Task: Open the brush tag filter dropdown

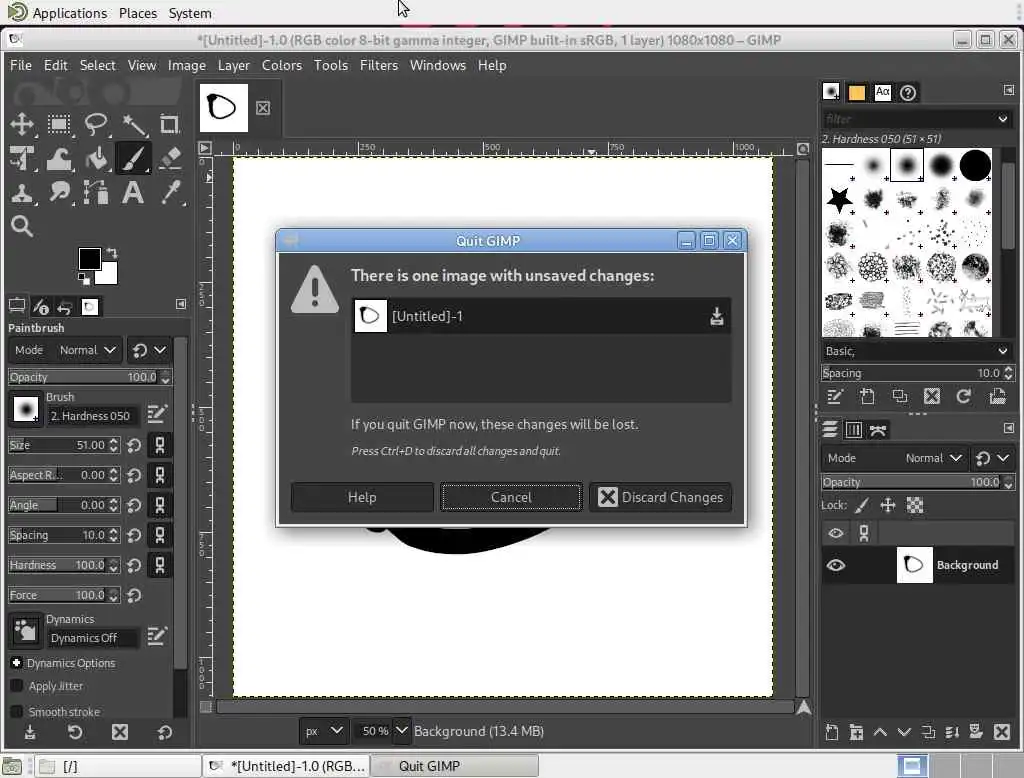Action: click(x=1002, y=119)
